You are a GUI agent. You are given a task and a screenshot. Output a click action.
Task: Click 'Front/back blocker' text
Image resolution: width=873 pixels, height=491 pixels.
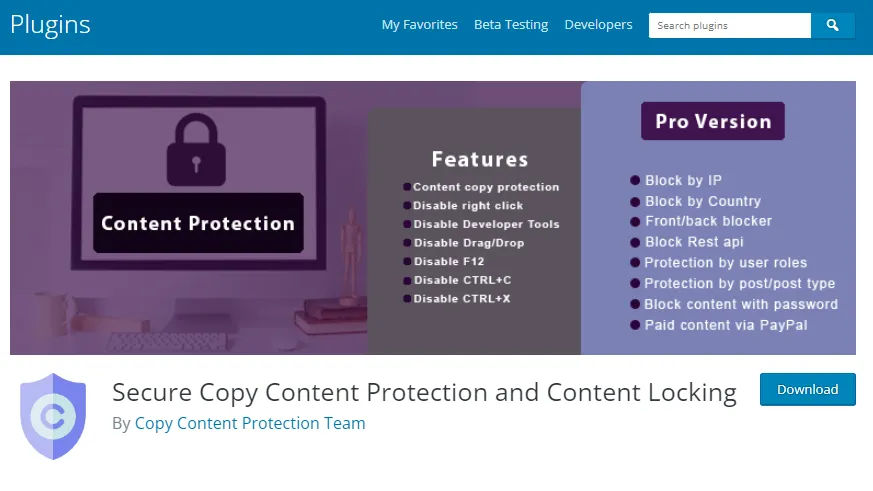[x=708, y=221]
